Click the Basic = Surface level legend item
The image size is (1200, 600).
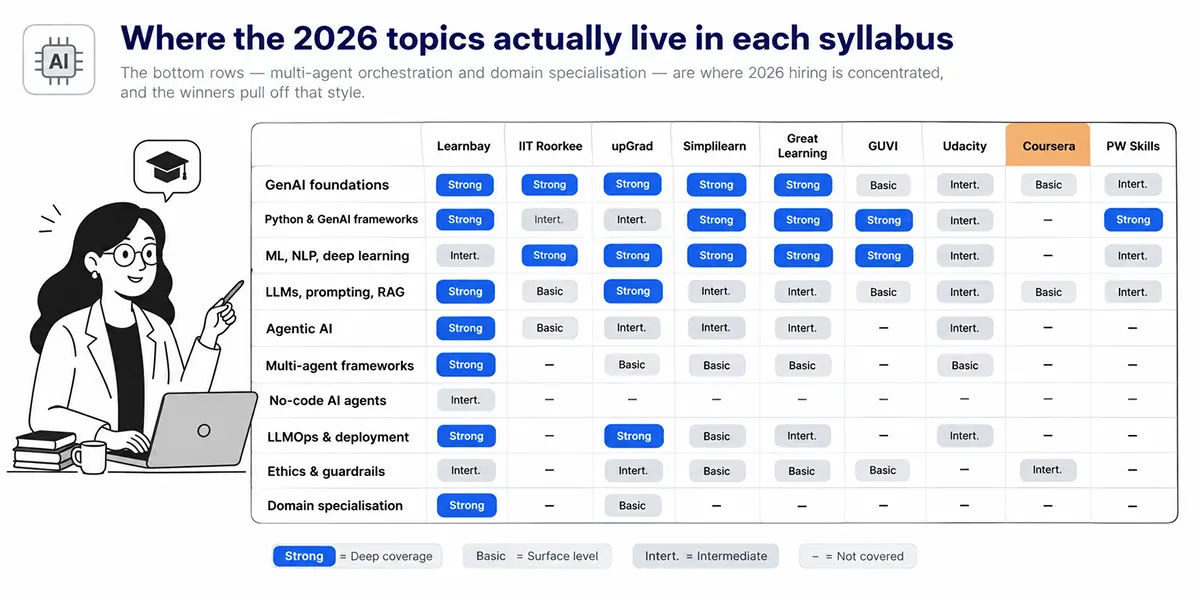(x=536, y=556)
